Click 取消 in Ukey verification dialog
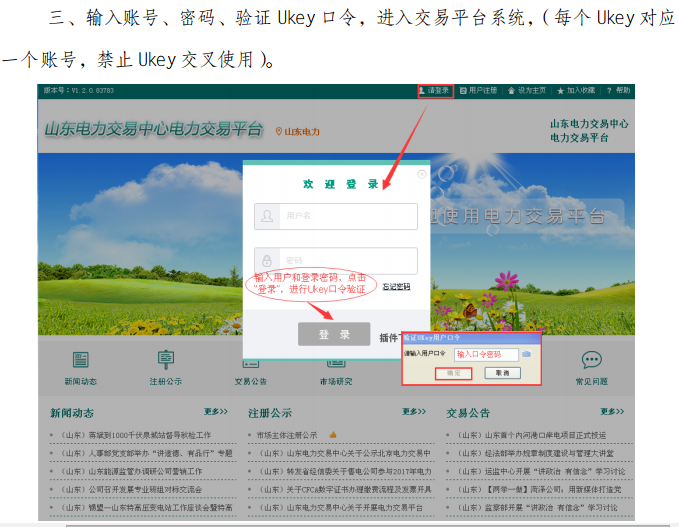This screenshot has height=527, width=679. tap(502, 373)
